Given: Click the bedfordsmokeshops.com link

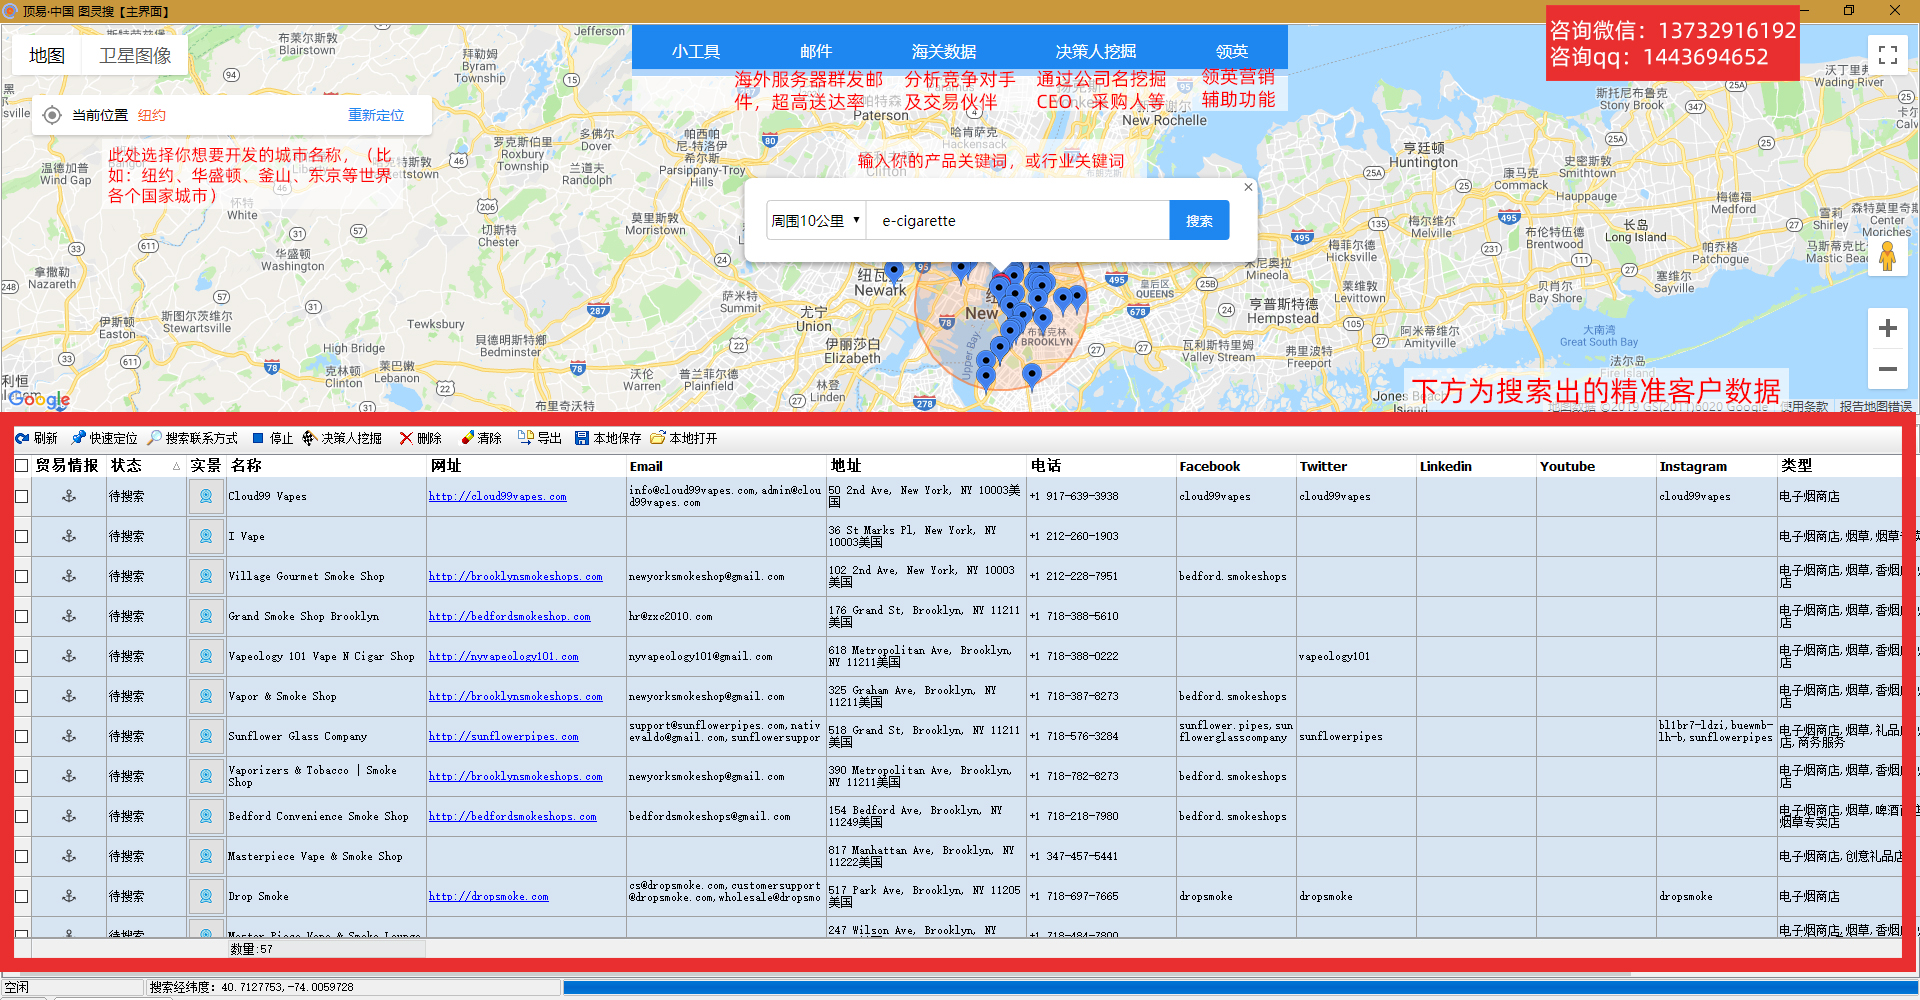Looking at the screenshot, I should pos(512,816).
